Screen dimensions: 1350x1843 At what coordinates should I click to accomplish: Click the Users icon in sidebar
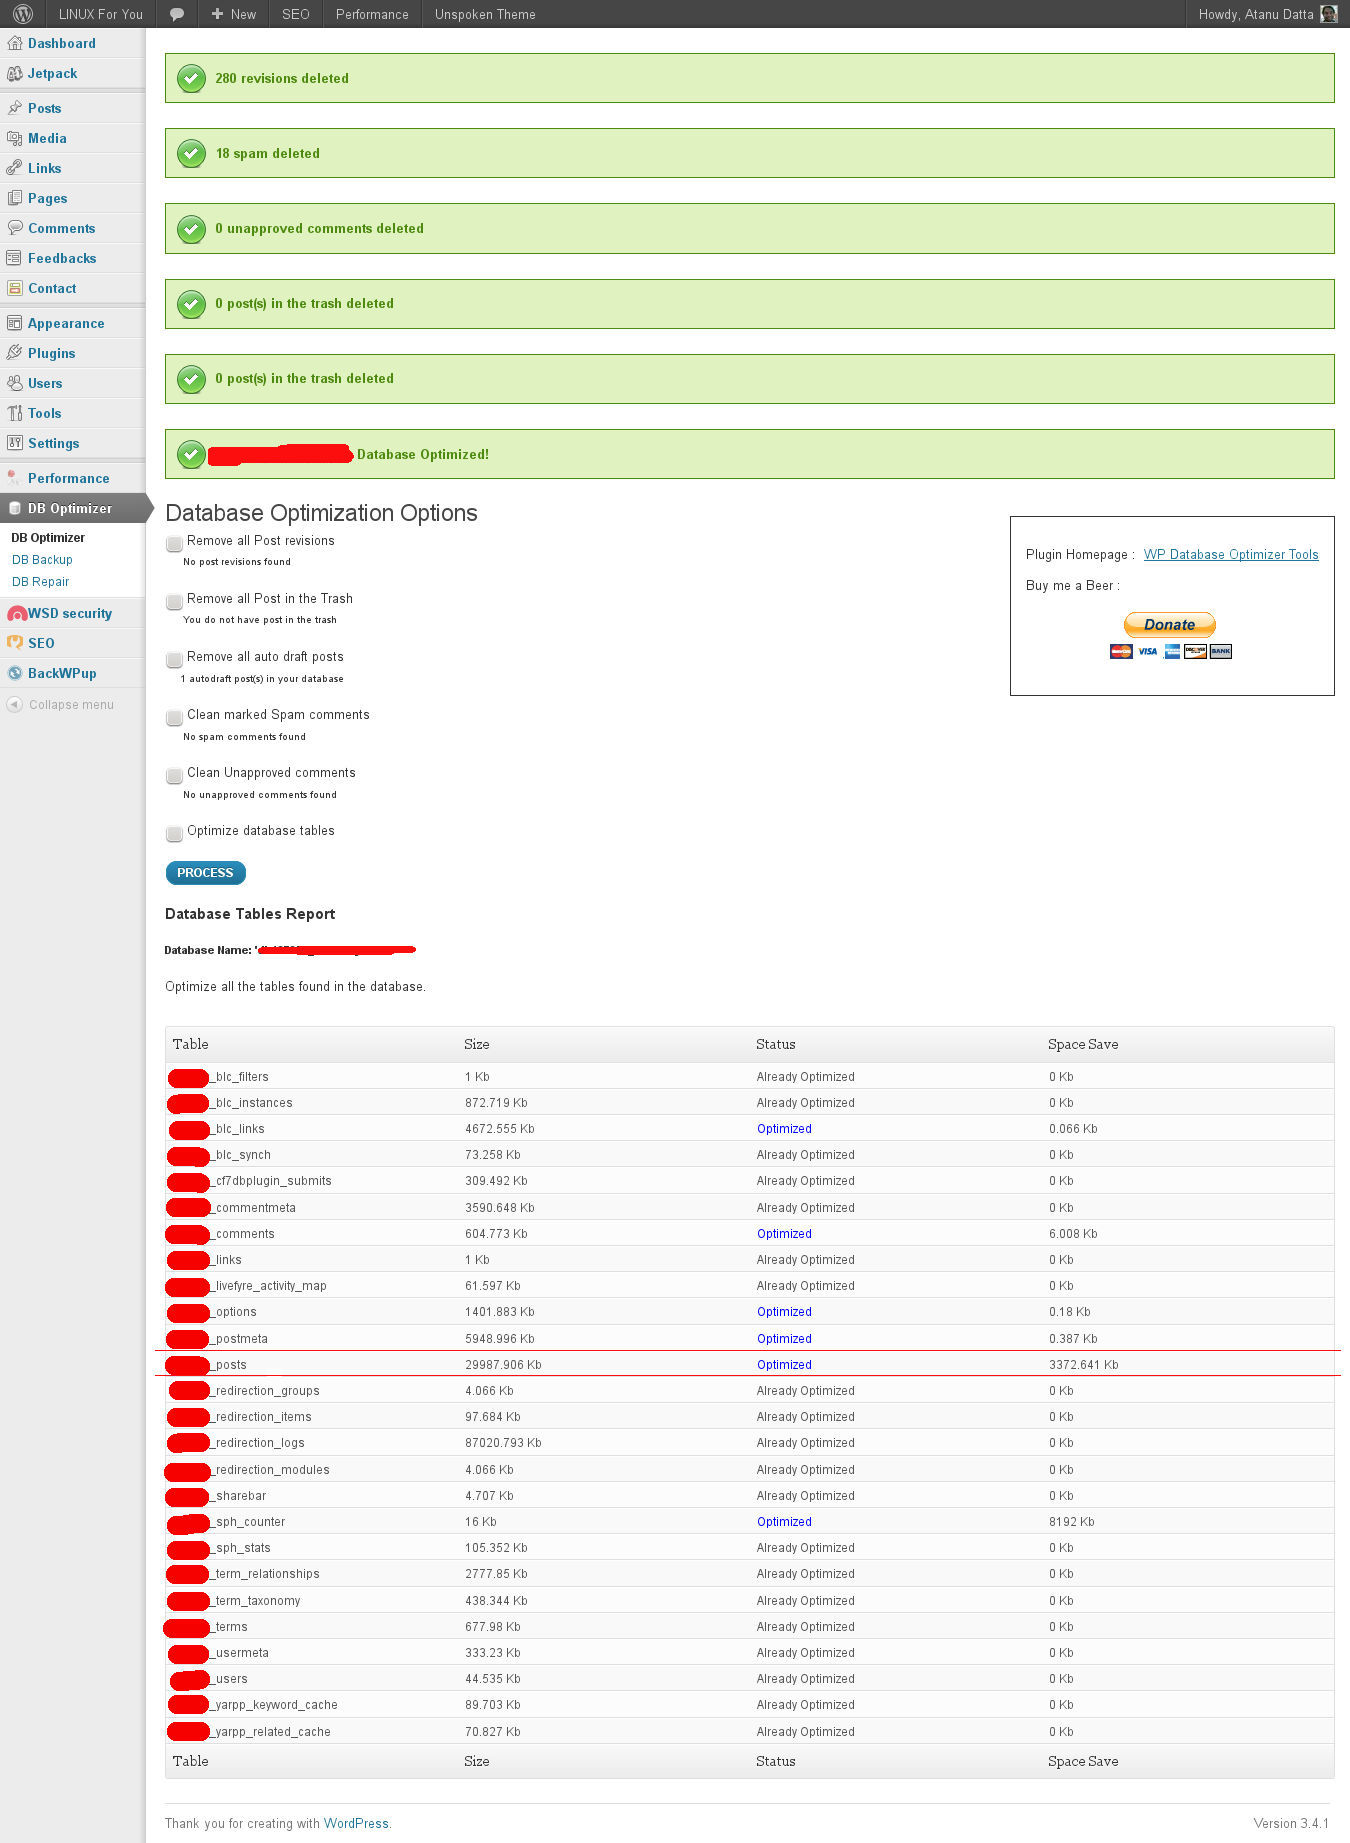(14, 383)
